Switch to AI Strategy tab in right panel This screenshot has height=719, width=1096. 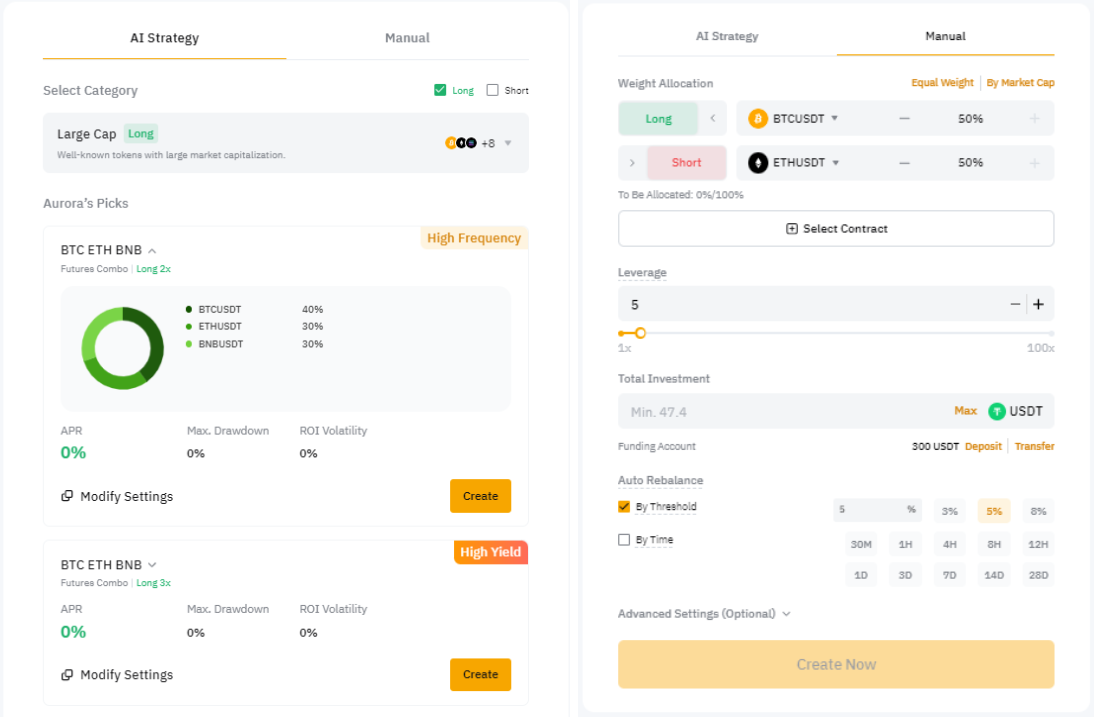(727, 36)
